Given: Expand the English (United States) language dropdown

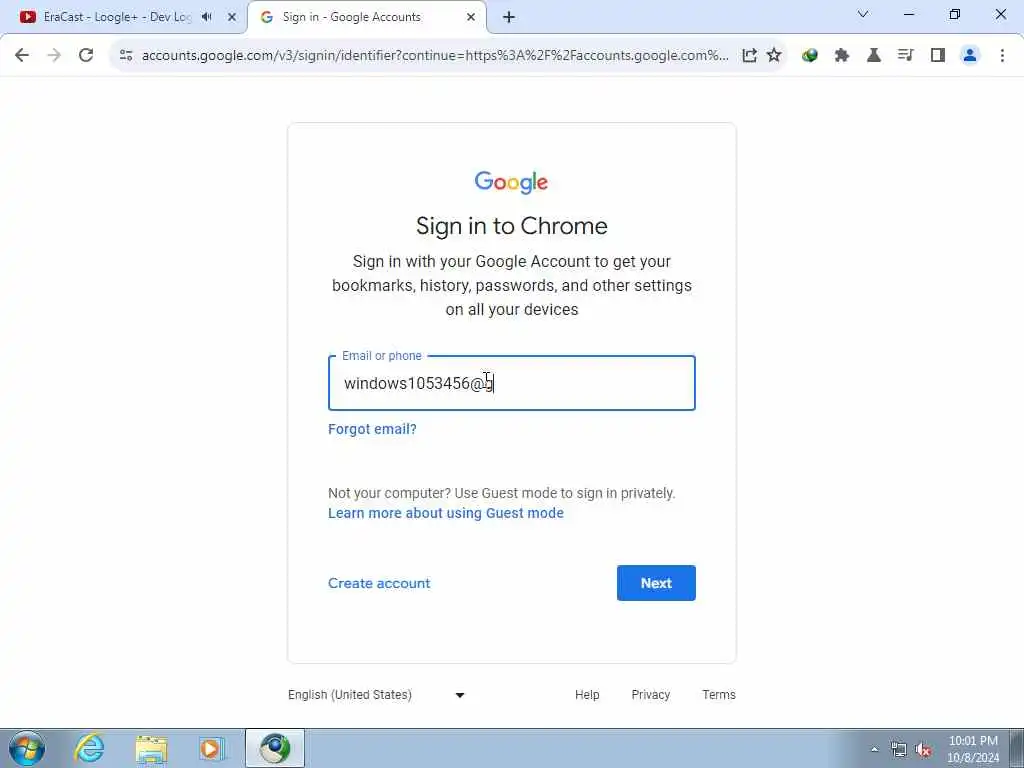Looking at the screenshot, I should [x=376, y=695].
